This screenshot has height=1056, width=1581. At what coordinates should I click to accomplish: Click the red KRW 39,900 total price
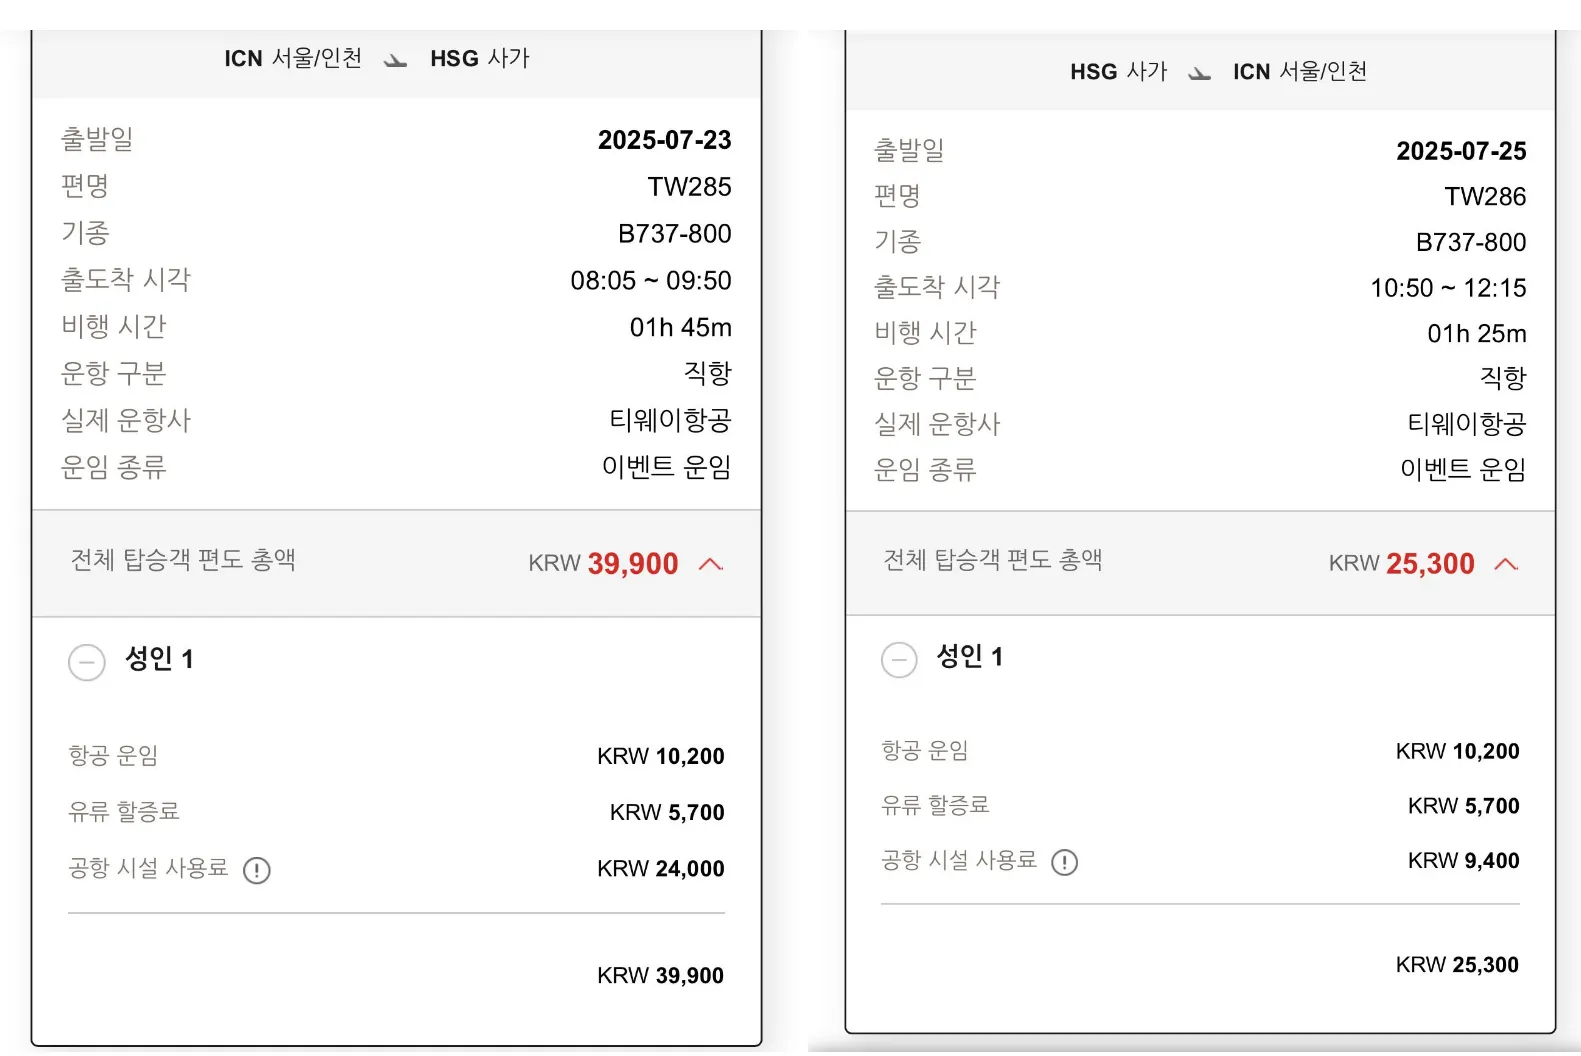(632, 564)
